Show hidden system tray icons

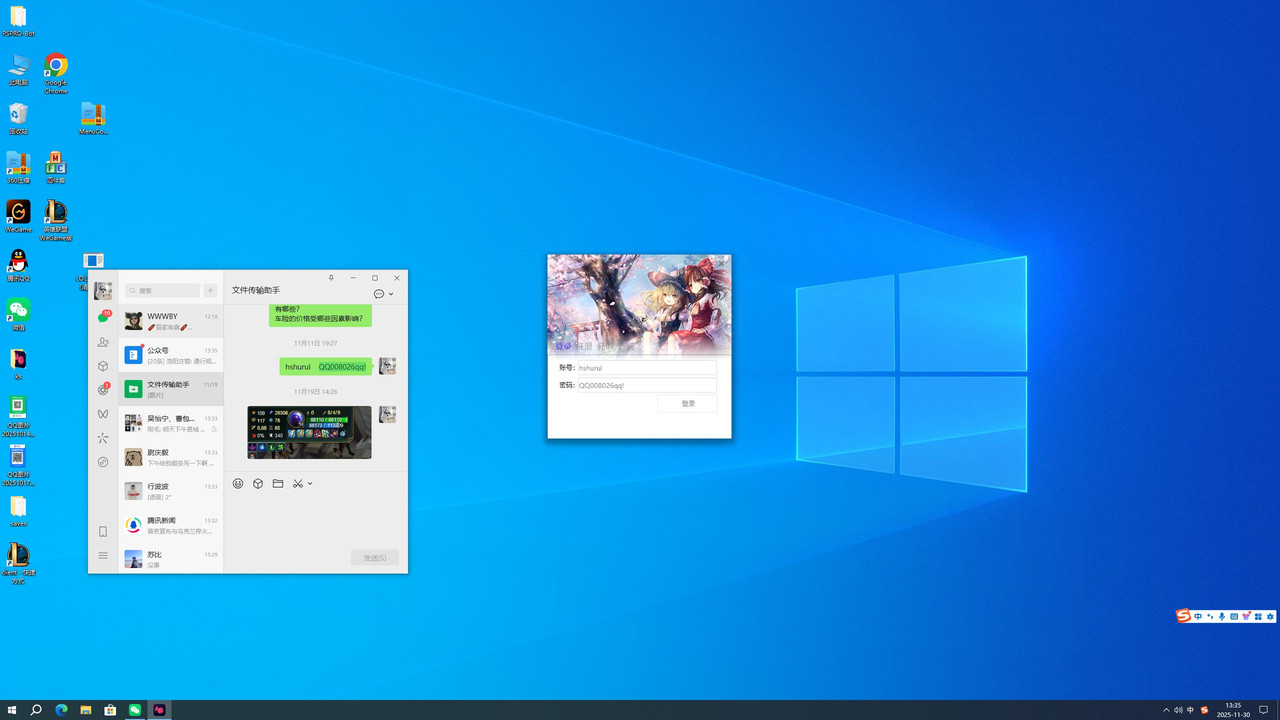click(1166, 710)
